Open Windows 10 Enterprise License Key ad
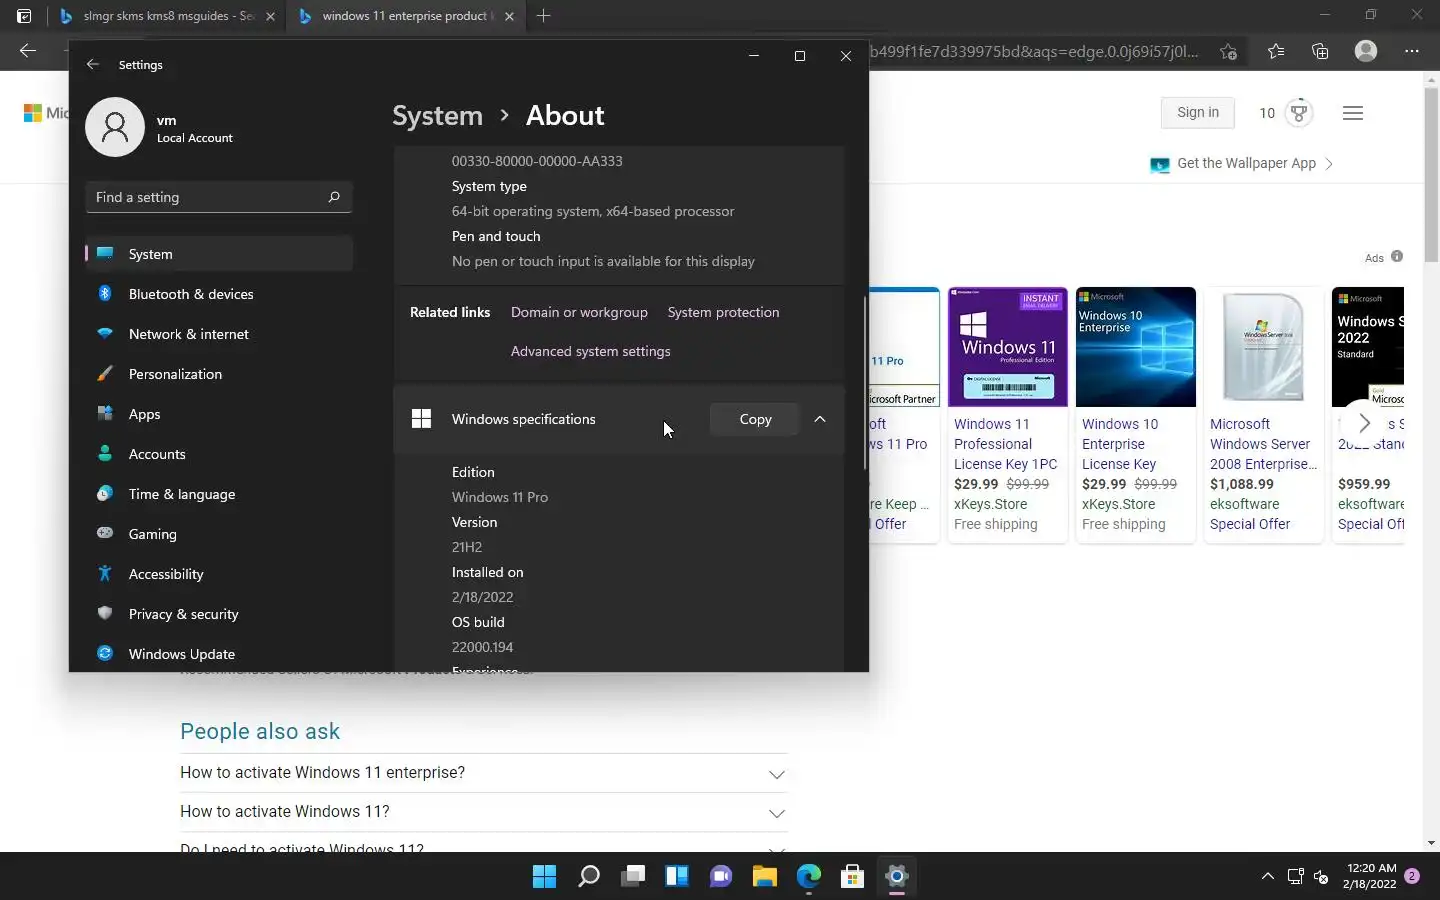This screenshot has height=900, width=1440. point(1120,444)
